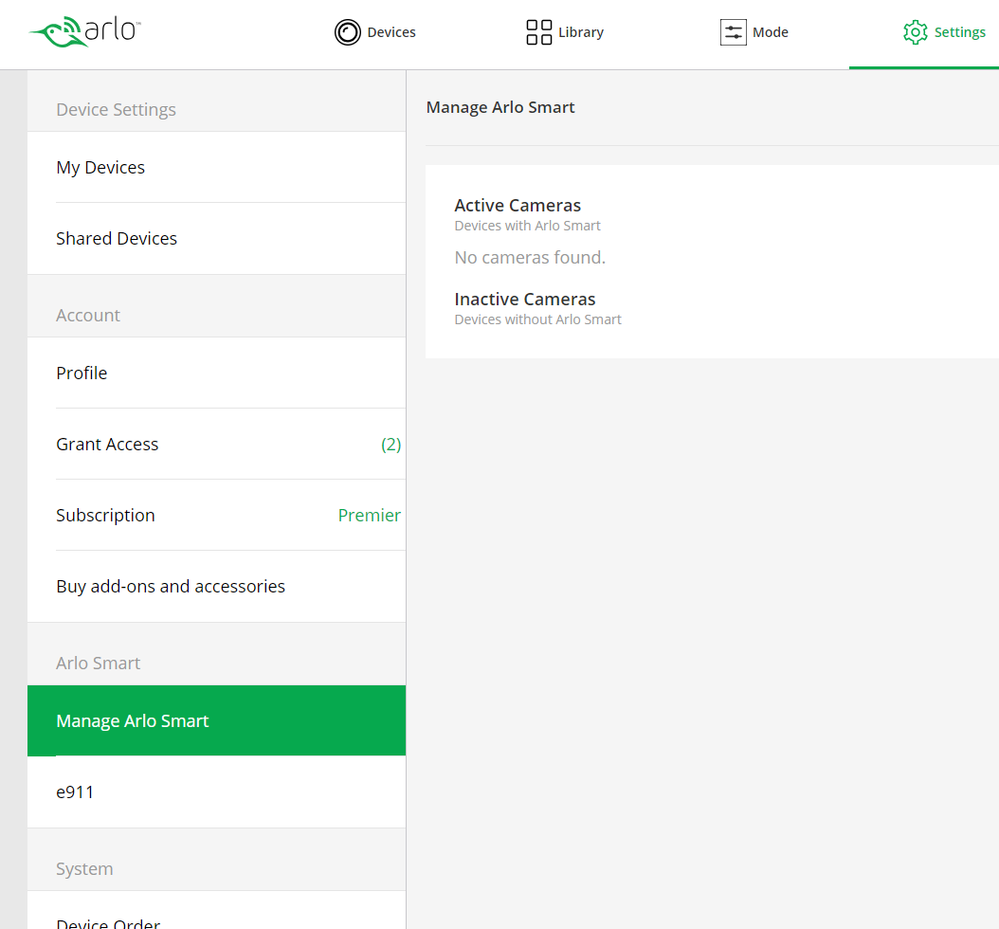Open Shared Devices in sidebar
Screen dimensions: 999x929
point(217,238)
